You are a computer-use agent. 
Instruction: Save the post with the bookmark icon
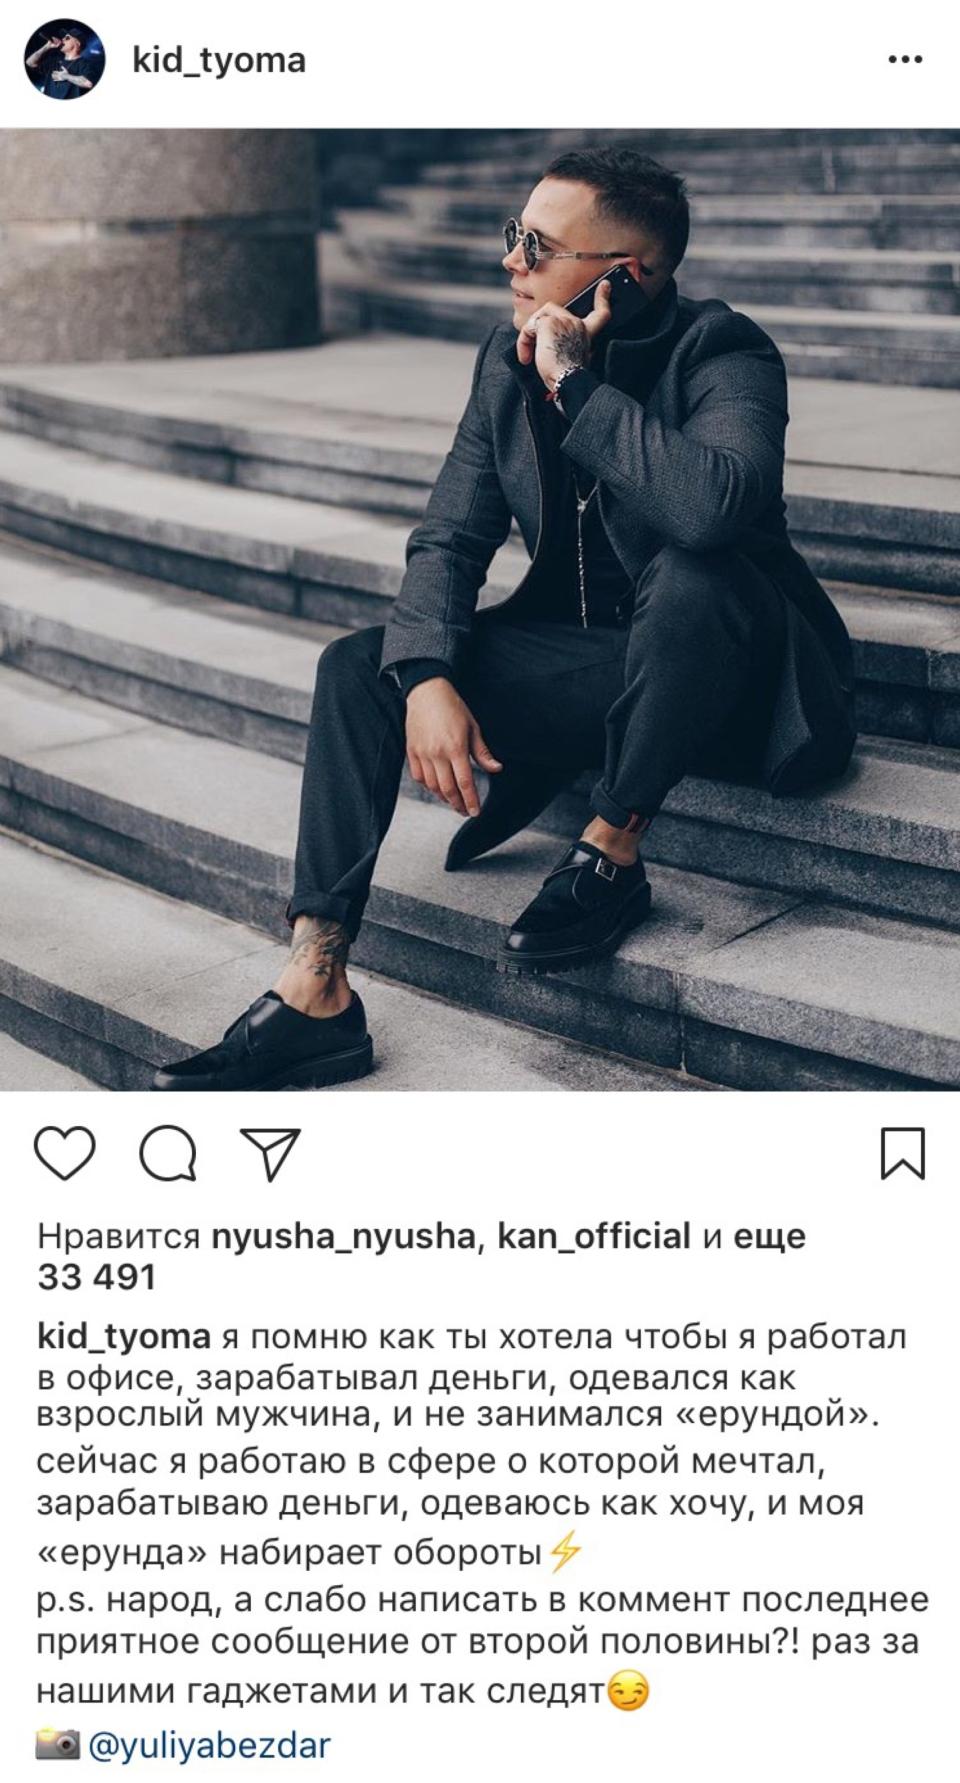[x=902, y=1153]
